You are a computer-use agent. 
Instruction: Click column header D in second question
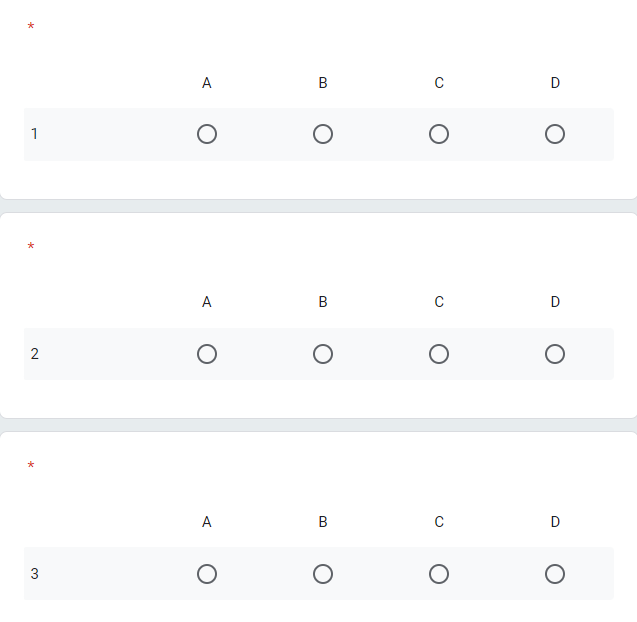555,302
